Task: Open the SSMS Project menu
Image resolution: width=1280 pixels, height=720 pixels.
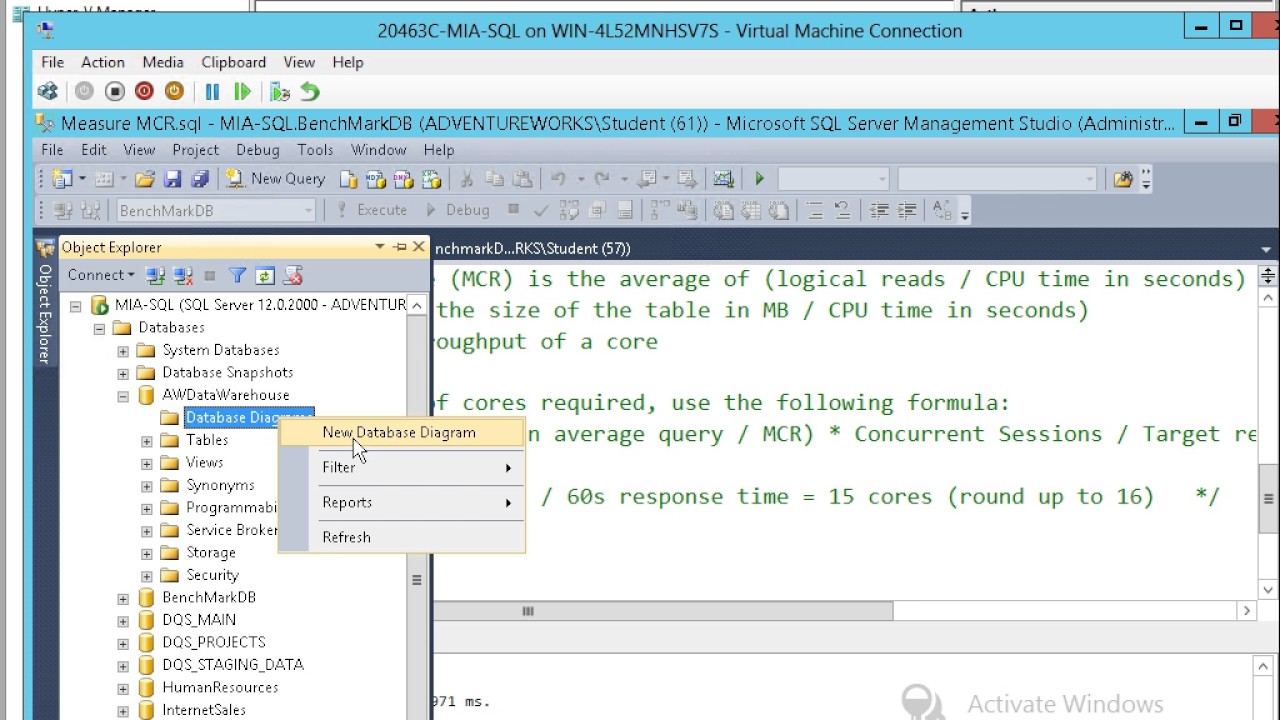Action: 195,149
